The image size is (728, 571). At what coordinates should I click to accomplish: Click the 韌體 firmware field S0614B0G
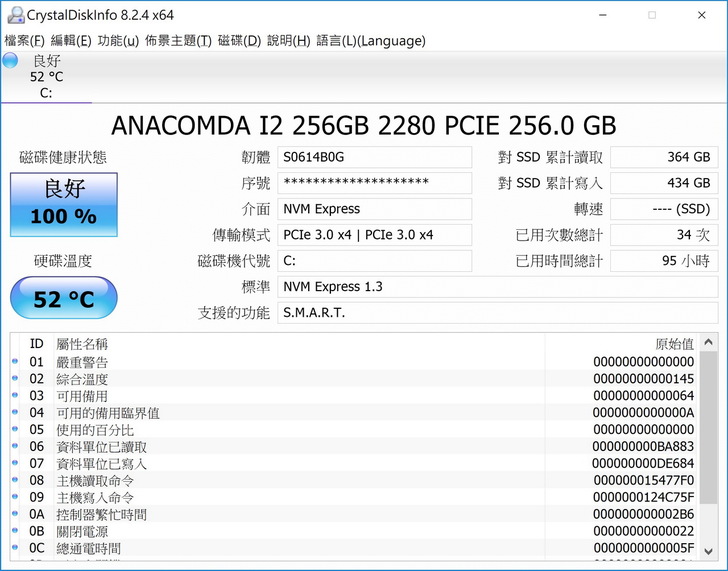pyautogui.click(x=374, y=157)
